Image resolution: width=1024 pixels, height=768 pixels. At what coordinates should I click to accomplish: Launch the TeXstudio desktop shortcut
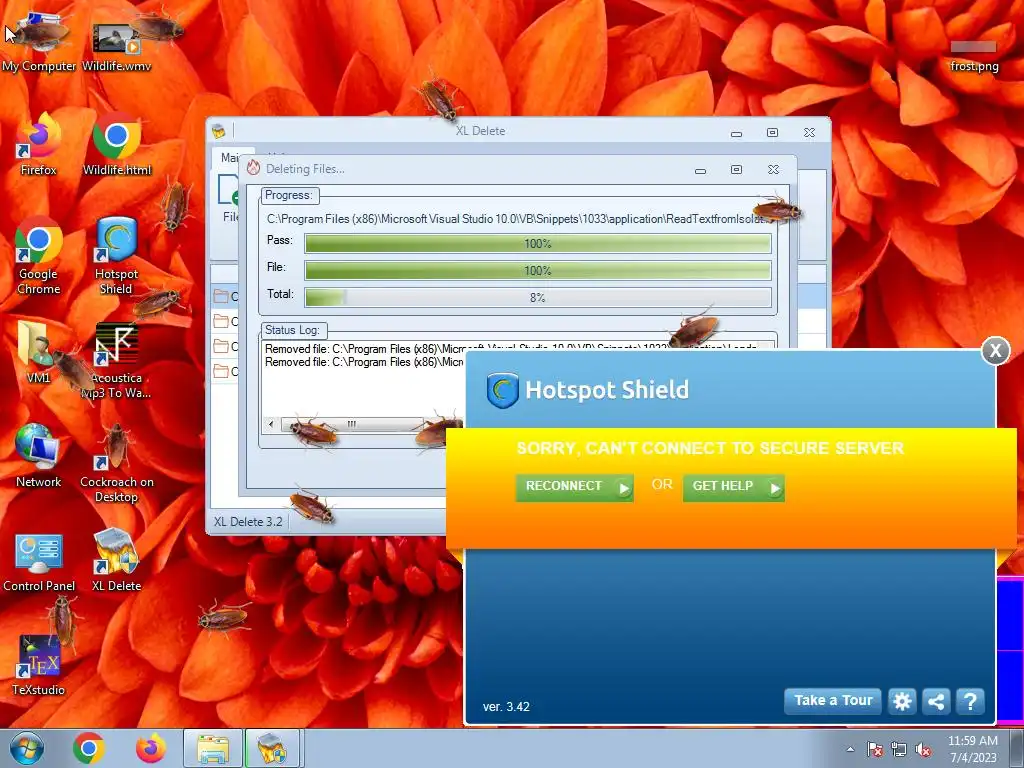pyautogui.click(x=39, y=665)
